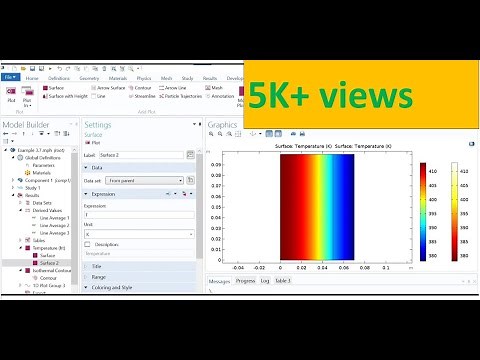The height and width of the screenshot is (360, 480).
Task: Open the Results ribbon tab
Action: coord(210,78)
